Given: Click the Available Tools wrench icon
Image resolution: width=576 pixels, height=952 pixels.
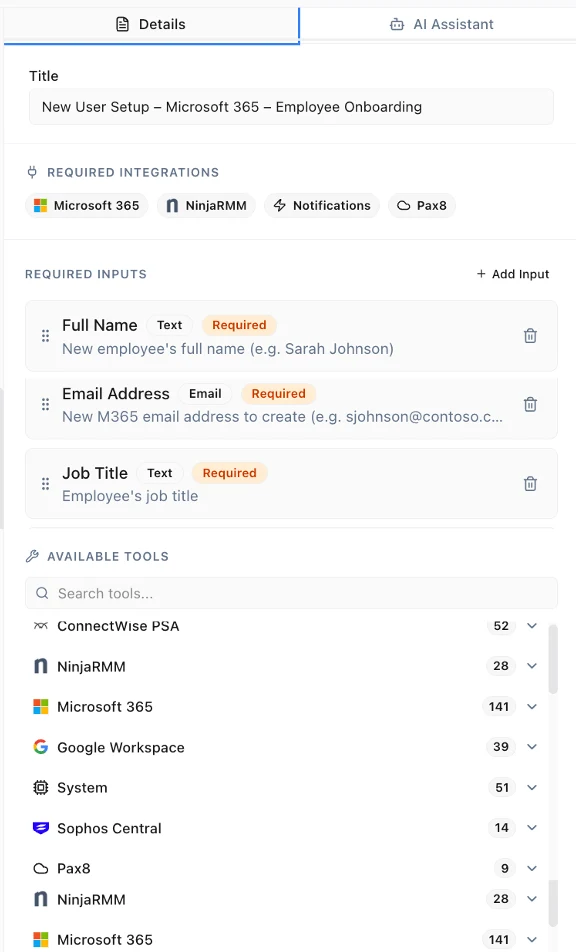Looking at the screenshot, I should pyautogui.click(x=32, y=556).
